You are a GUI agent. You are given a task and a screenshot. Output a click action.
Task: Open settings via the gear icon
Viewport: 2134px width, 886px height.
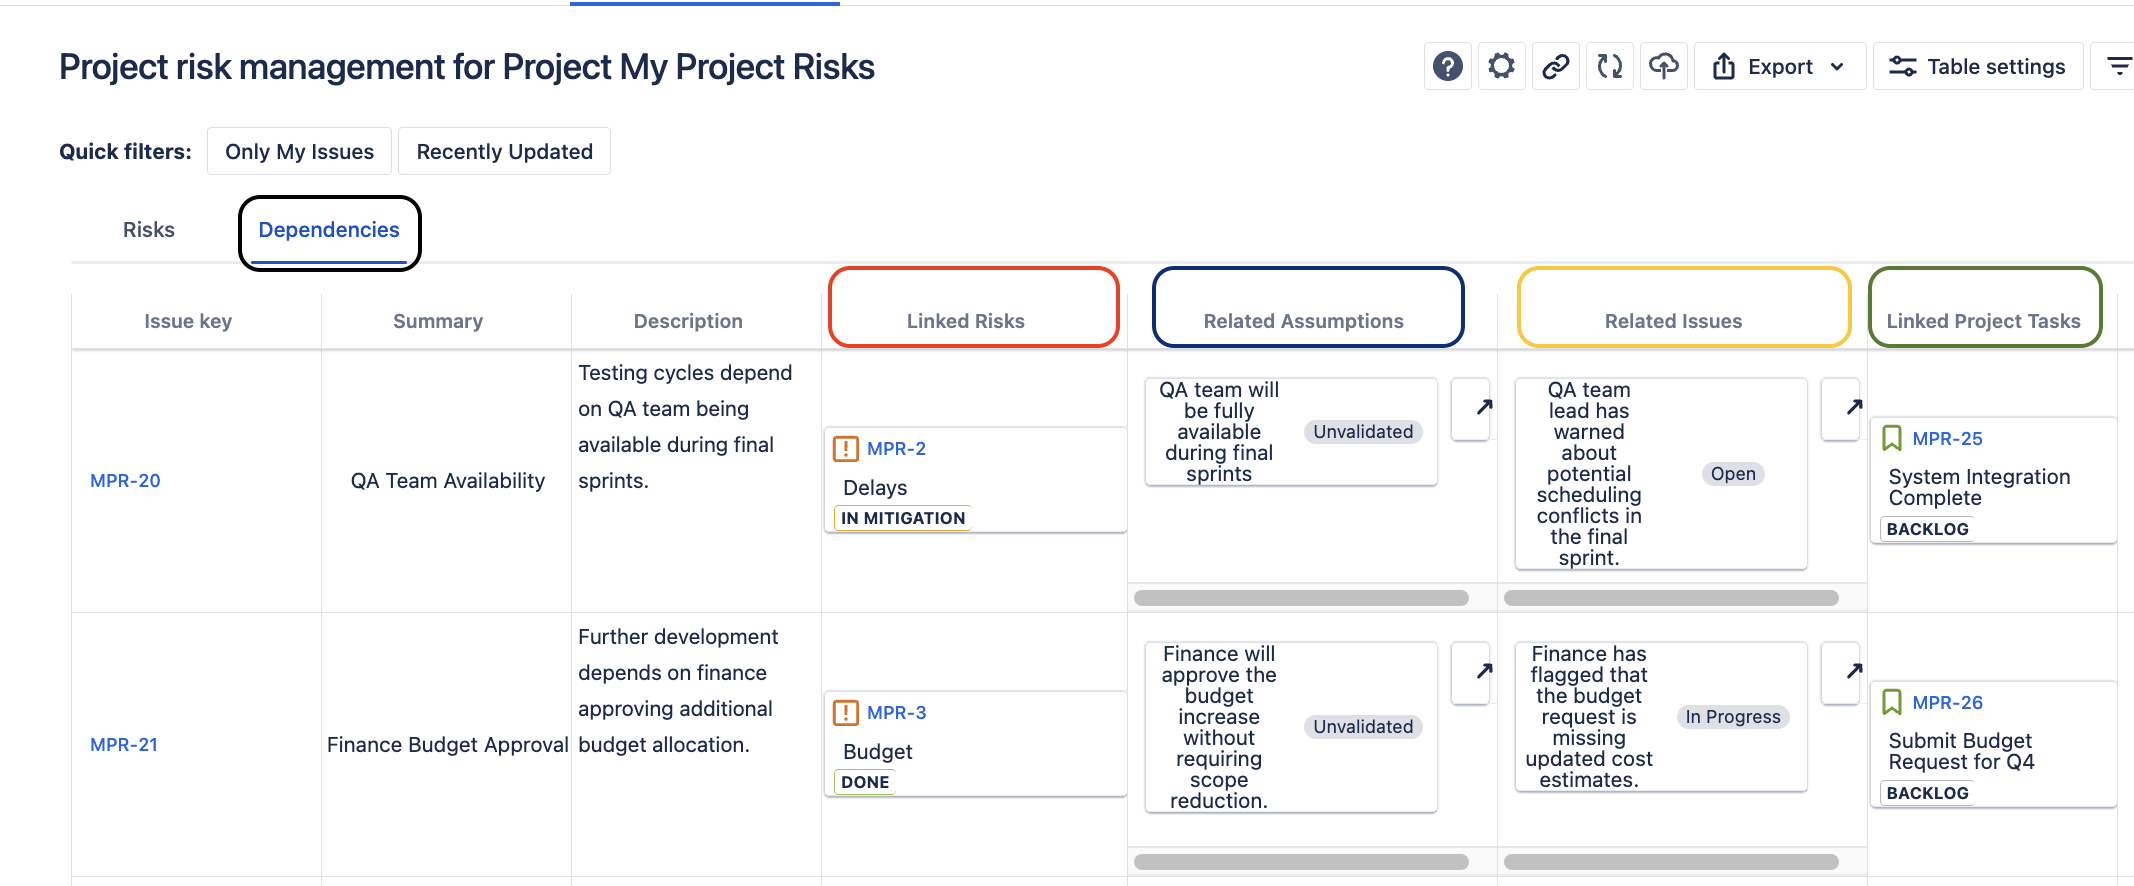(x=1501, y=67)
